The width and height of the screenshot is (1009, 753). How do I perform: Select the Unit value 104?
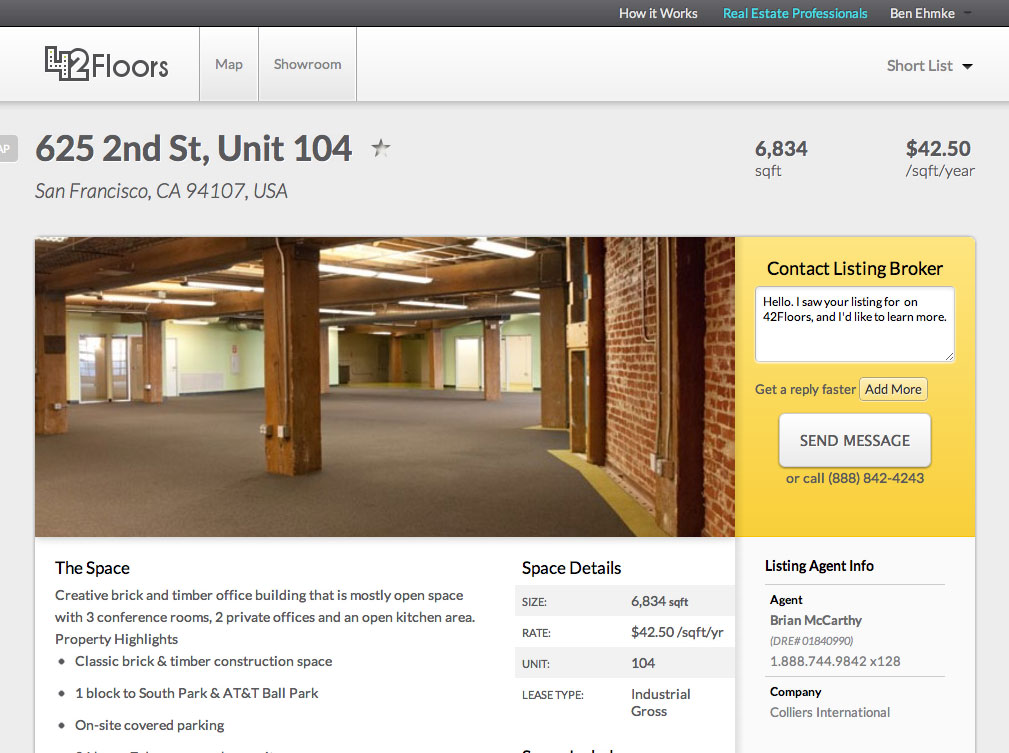click(x=643, y=663)
